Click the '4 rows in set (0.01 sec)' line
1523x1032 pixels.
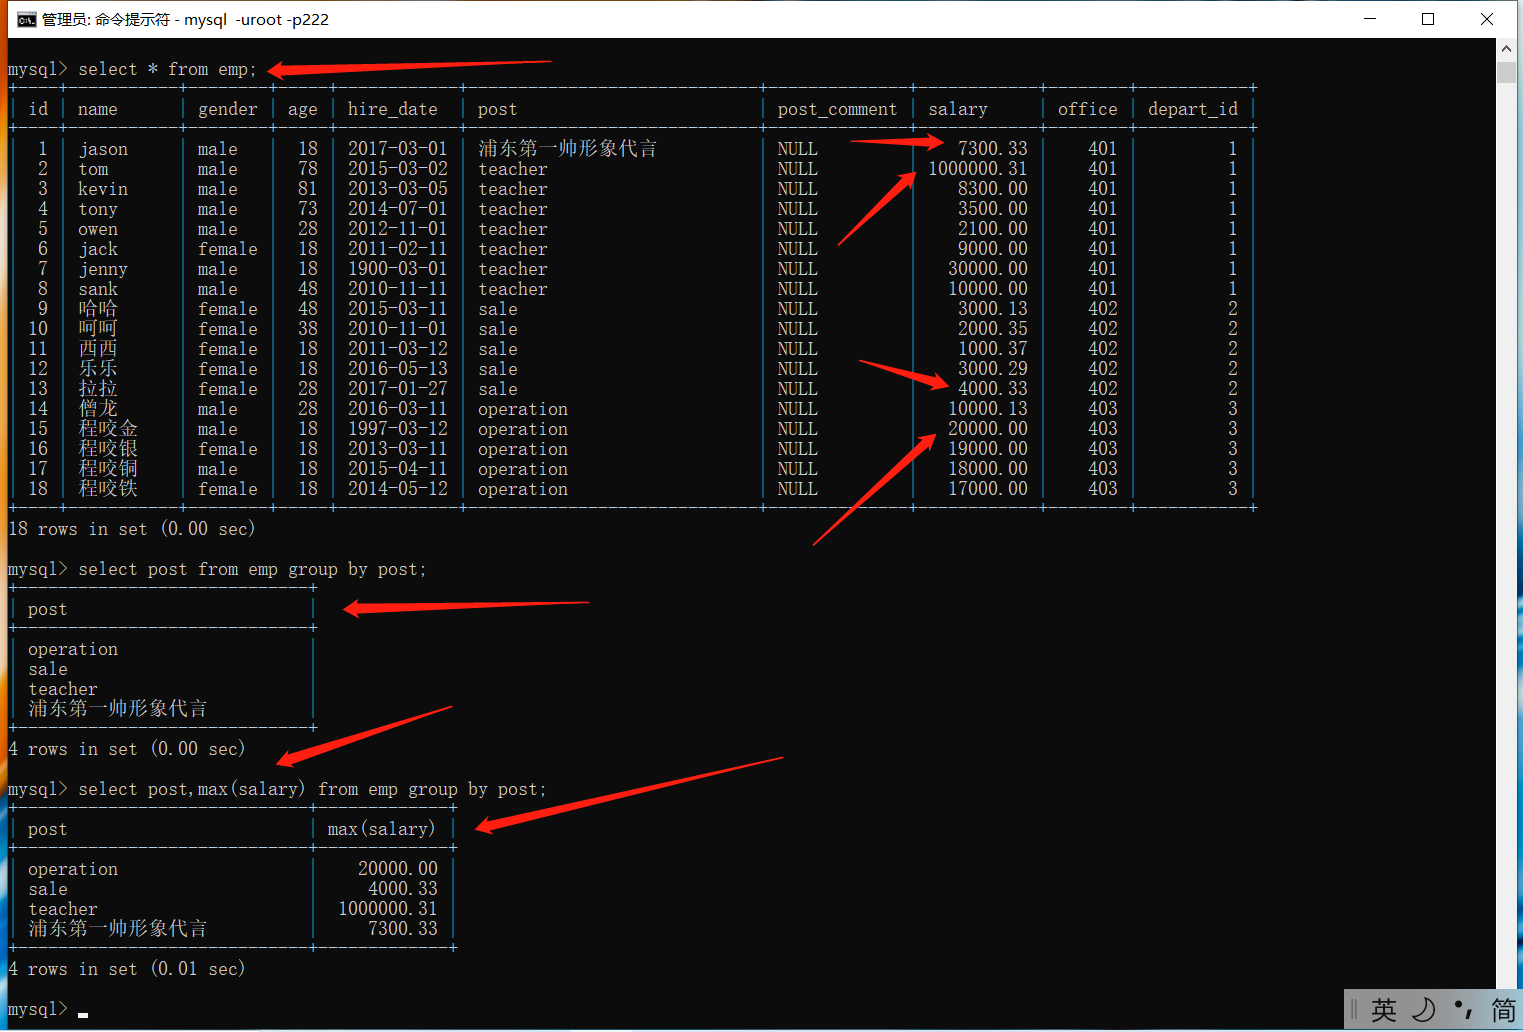[x=127, y=969]
